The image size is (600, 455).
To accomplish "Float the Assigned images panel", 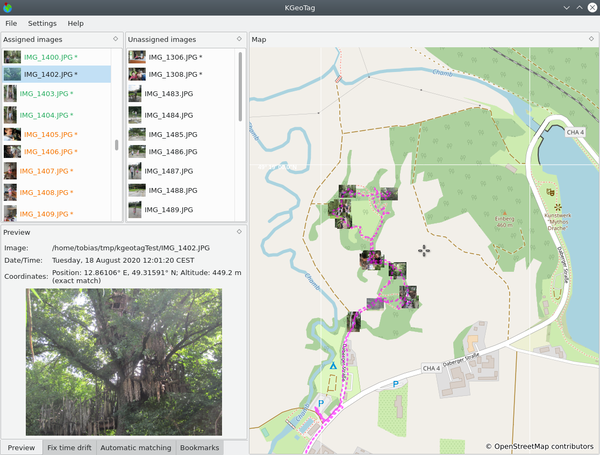I will 116,39.
